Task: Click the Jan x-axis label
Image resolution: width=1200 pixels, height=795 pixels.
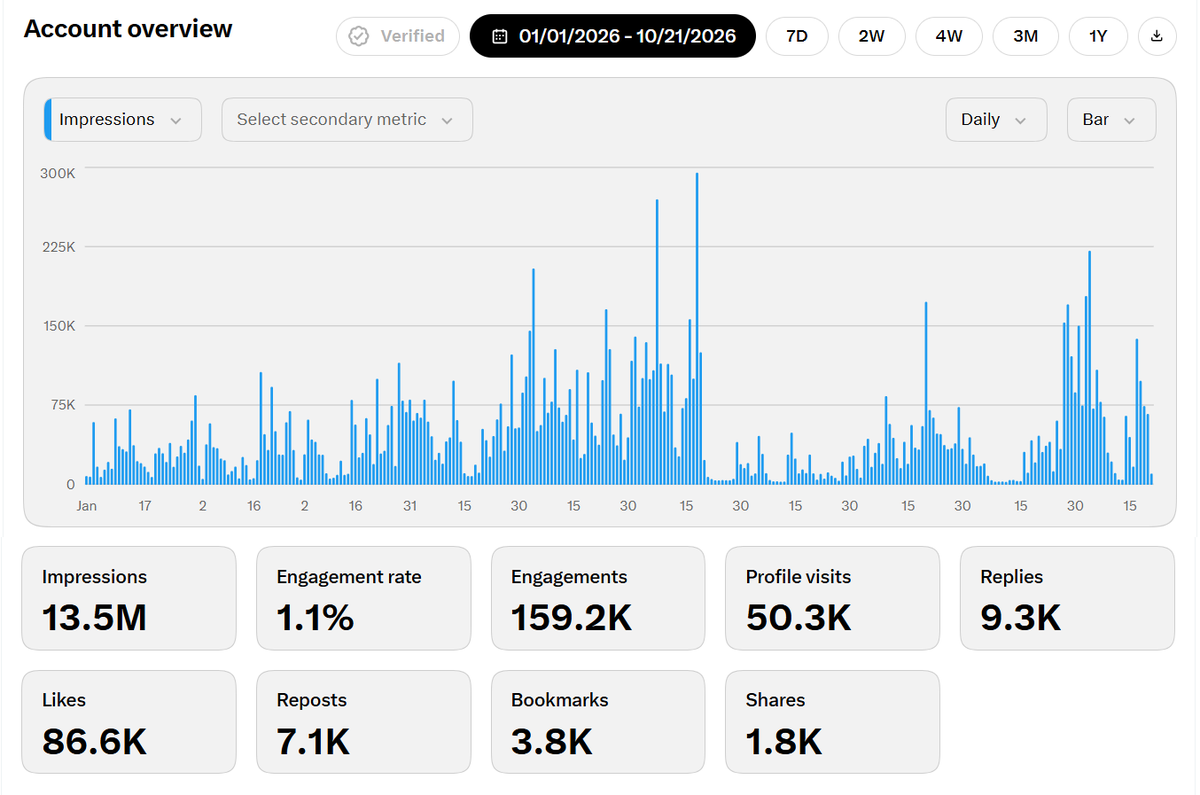Action: click(87, 506)
